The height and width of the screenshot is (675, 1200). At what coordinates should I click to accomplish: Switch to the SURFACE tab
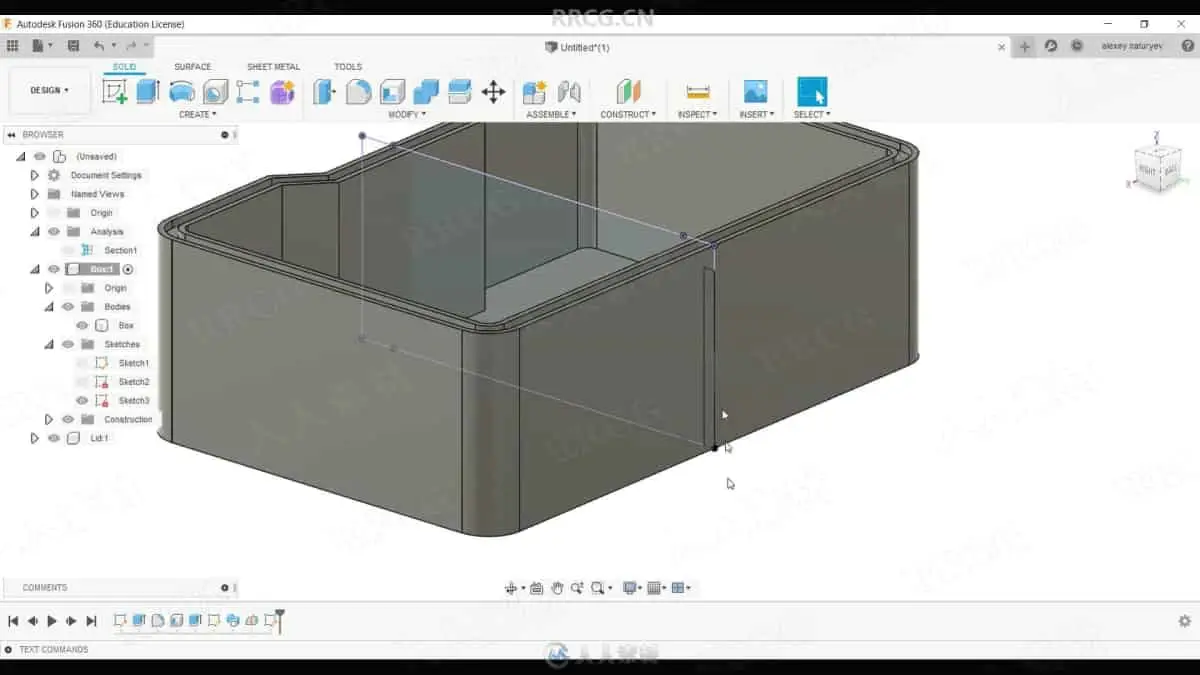[193, 67]
